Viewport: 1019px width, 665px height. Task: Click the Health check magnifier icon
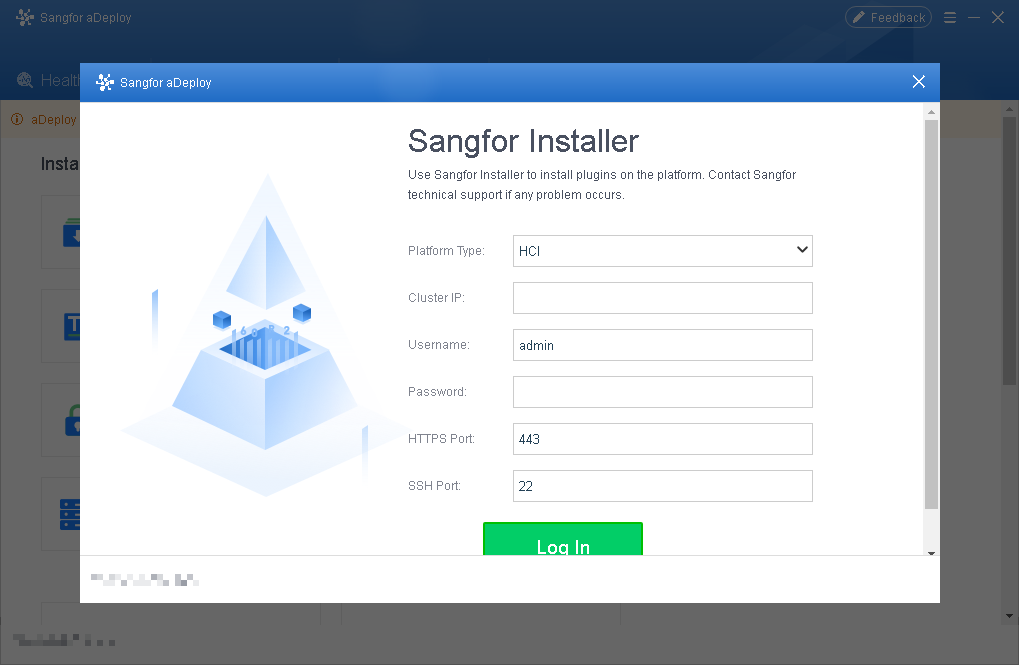25,80
